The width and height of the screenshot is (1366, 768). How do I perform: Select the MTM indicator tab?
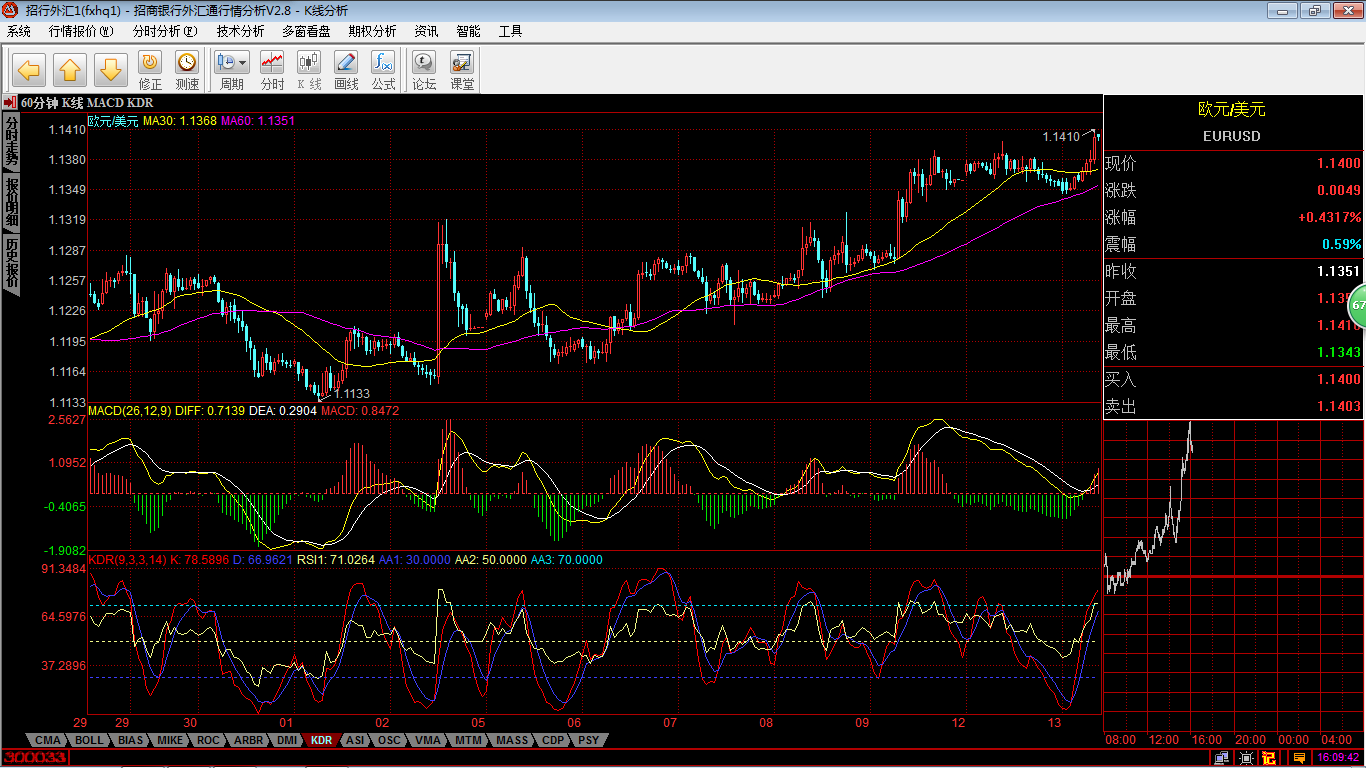click(468, 740)
